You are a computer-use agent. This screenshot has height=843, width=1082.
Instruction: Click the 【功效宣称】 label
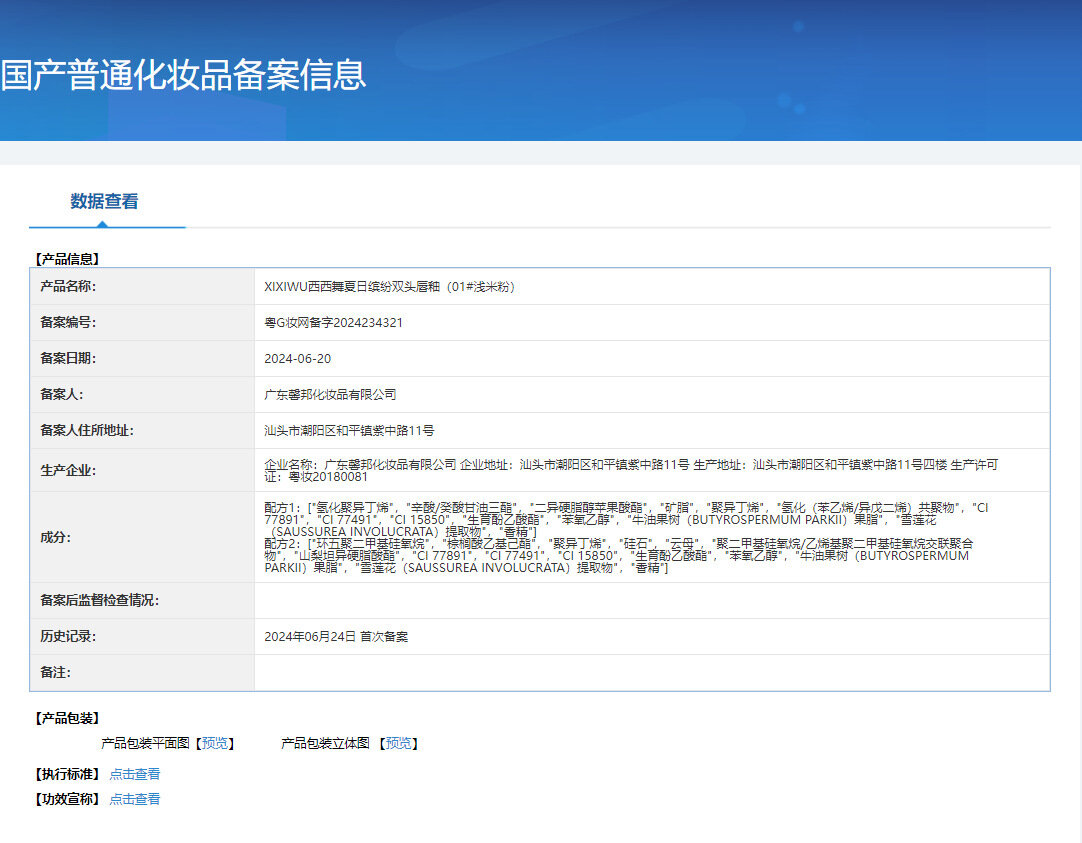(68, 799)
